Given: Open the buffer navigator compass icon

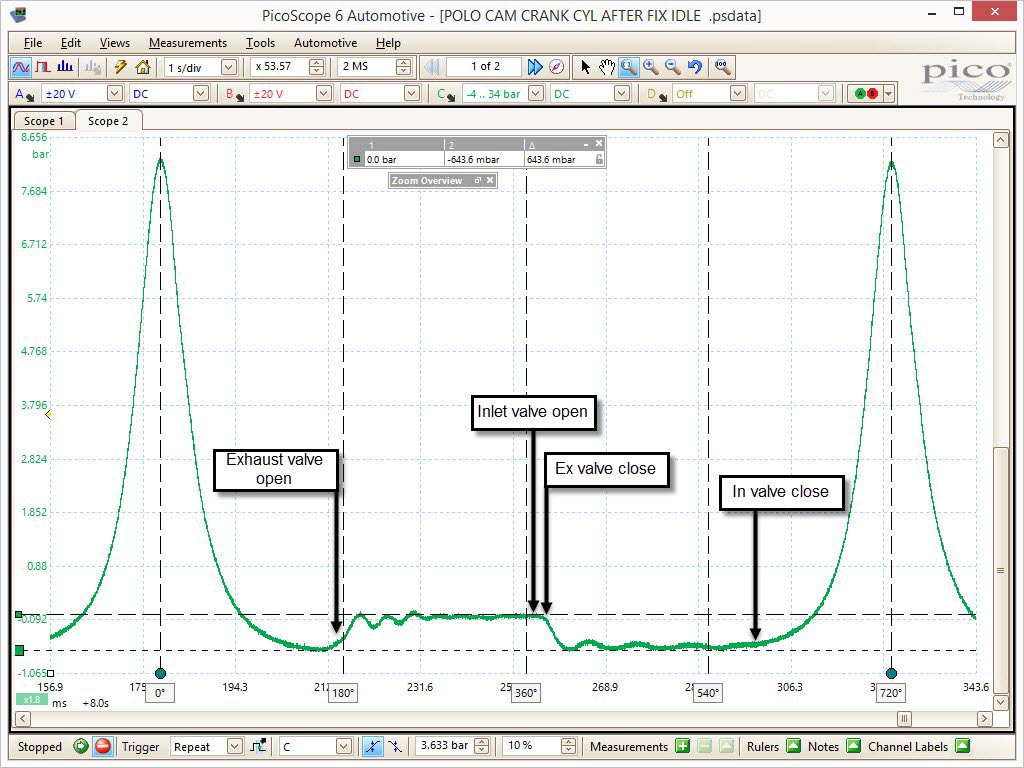Looking at the screenshot, I should tap(557, 67).
